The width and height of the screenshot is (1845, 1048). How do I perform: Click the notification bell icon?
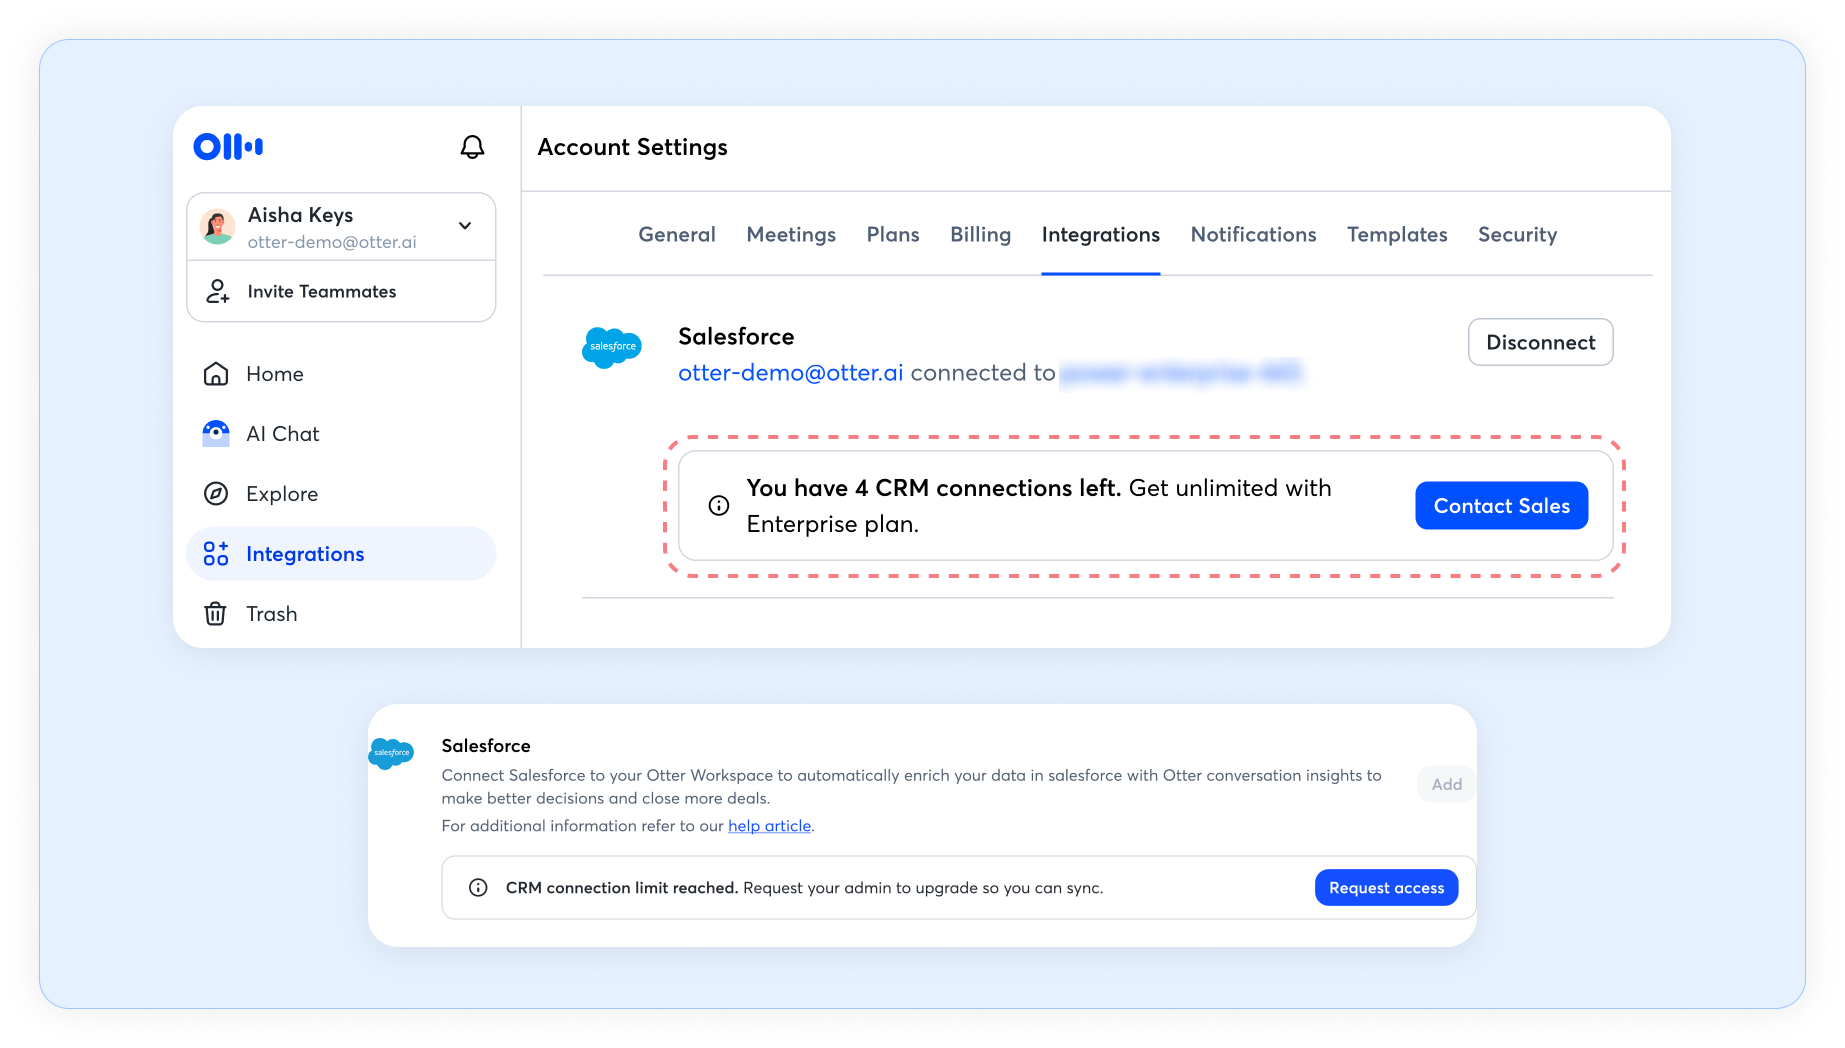coord(472,147)
